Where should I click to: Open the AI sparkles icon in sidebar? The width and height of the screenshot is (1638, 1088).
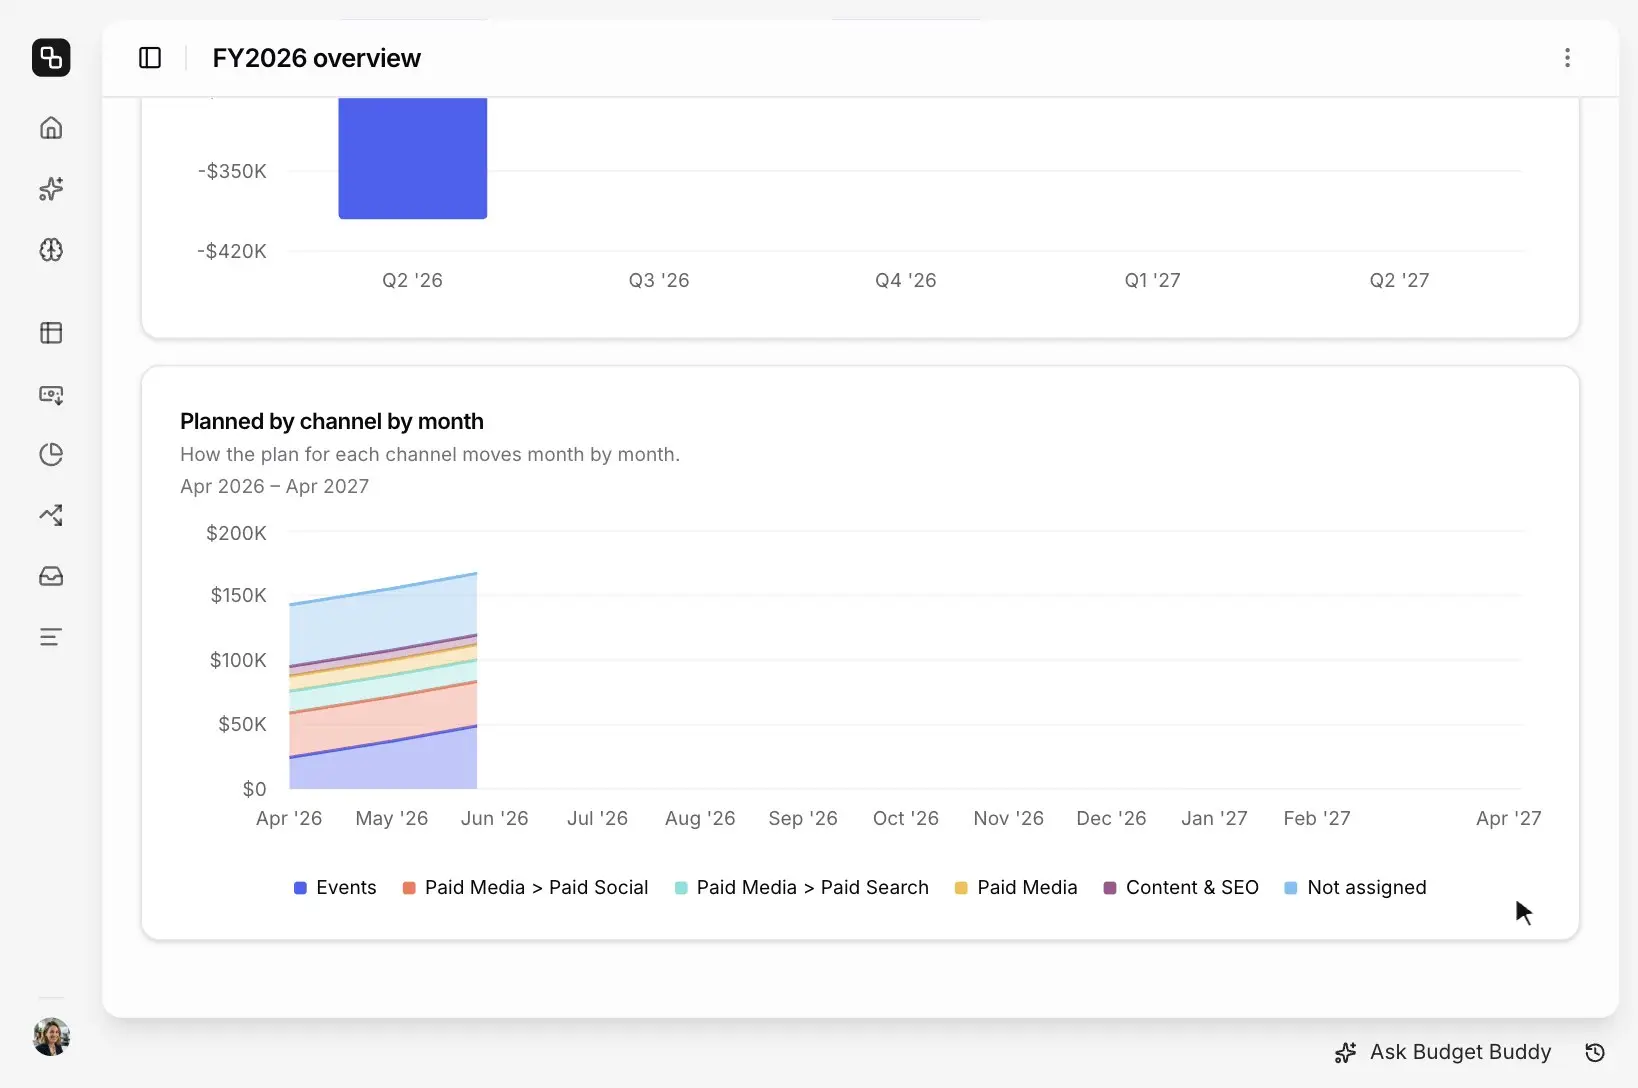coord(51,189)
